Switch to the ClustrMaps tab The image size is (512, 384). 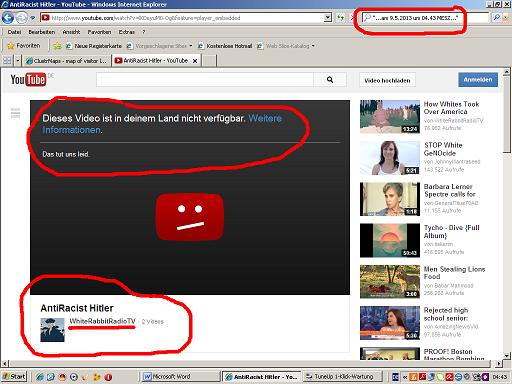(66, 61)
